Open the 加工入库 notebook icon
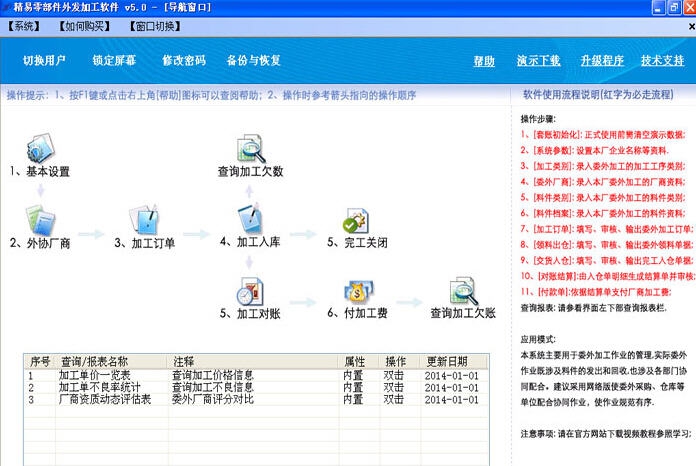 [250, 218]
